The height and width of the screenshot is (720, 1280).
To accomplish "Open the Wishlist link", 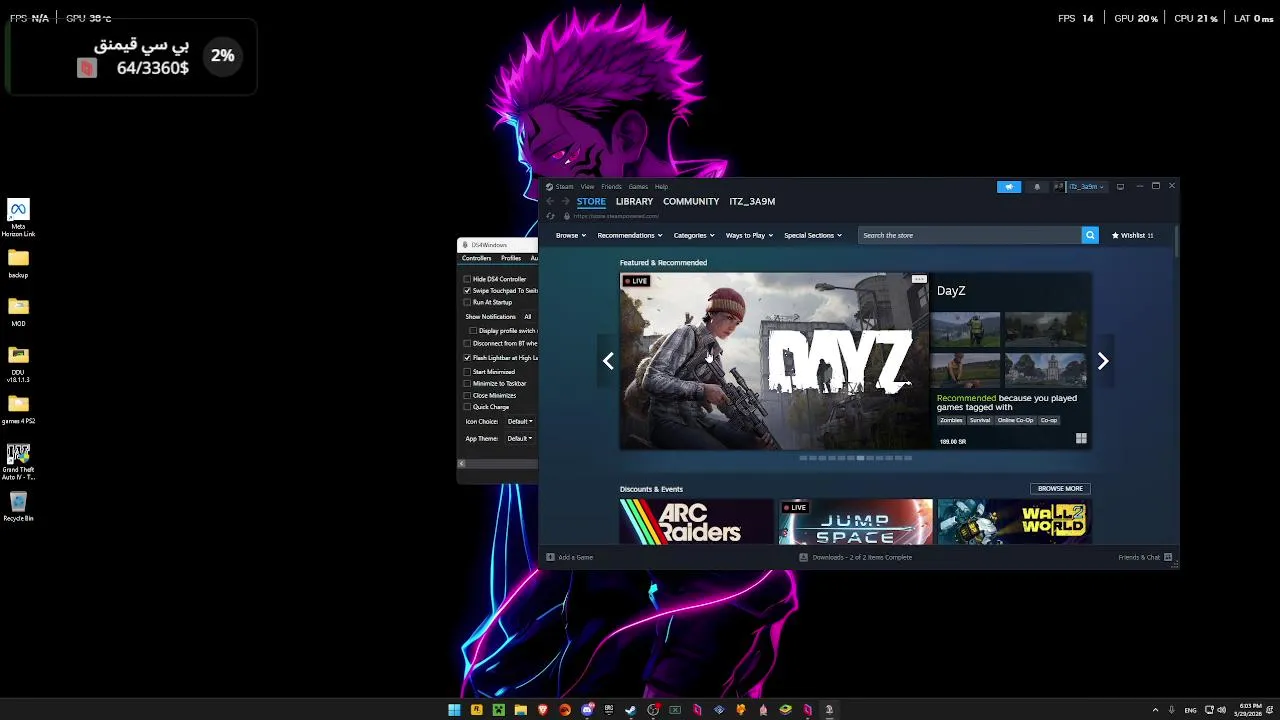I will (x=1133, y=236).
